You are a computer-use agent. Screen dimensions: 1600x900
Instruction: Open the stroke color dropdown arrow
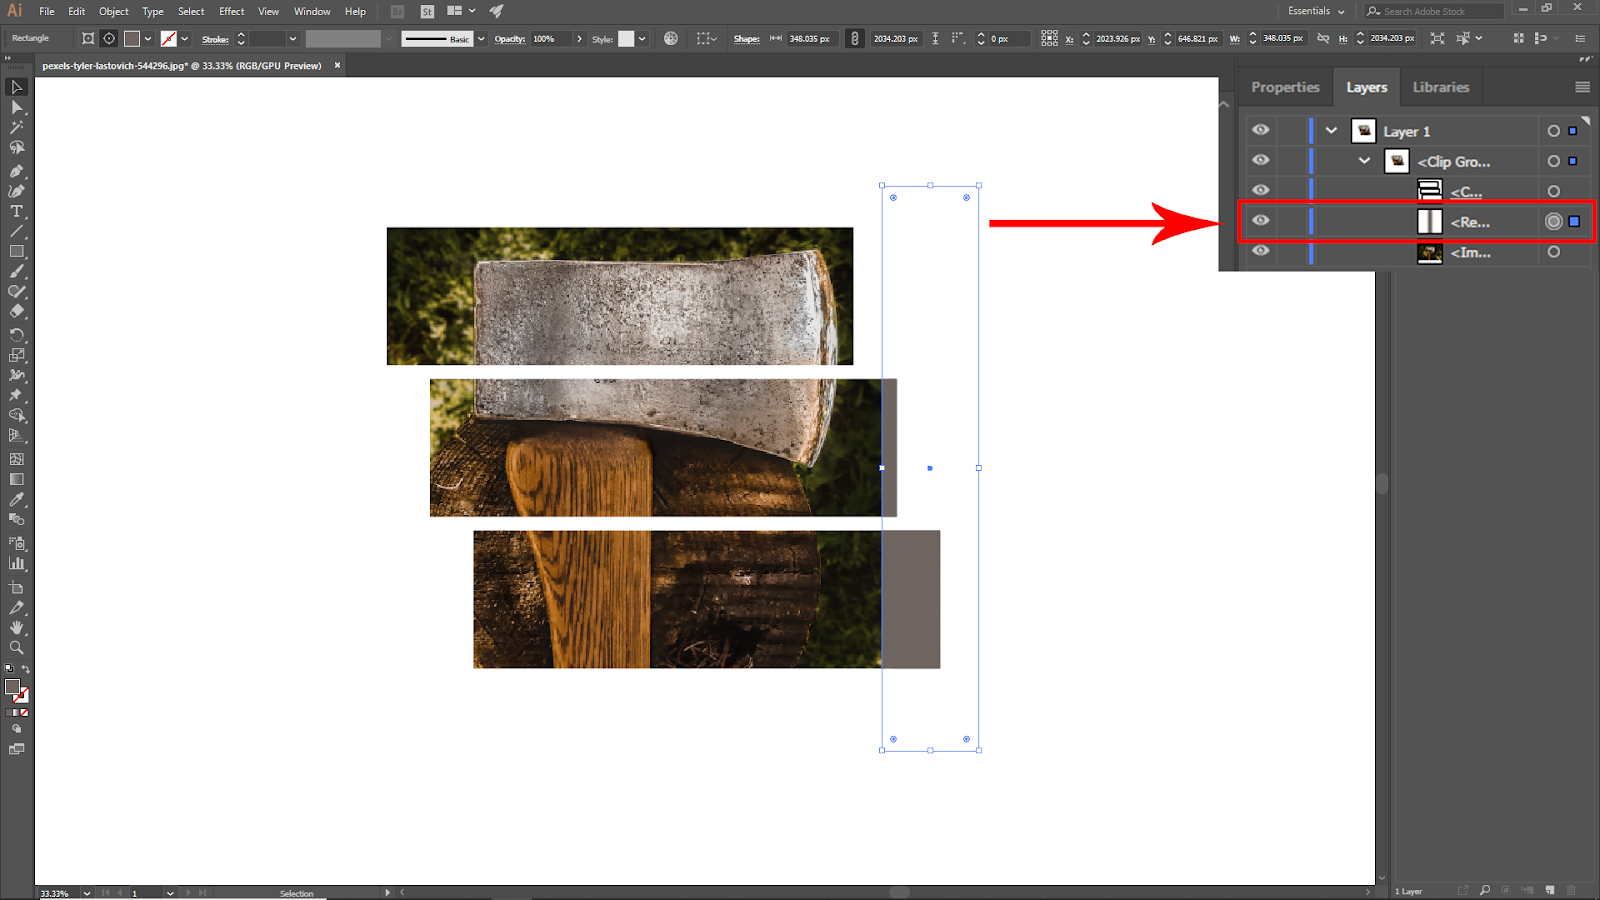pos(185,38)
